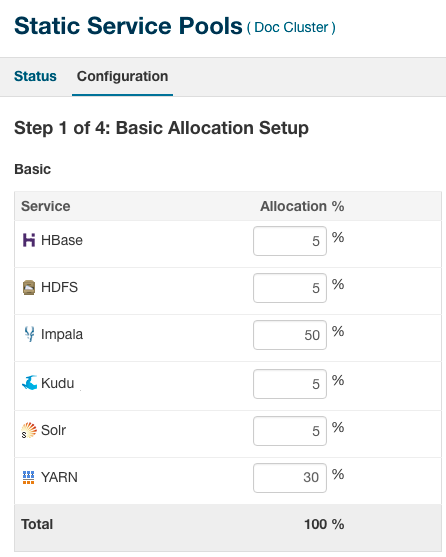Click the Solr service icon
Viewport: 446px width, 557px height.
point(29,430)
